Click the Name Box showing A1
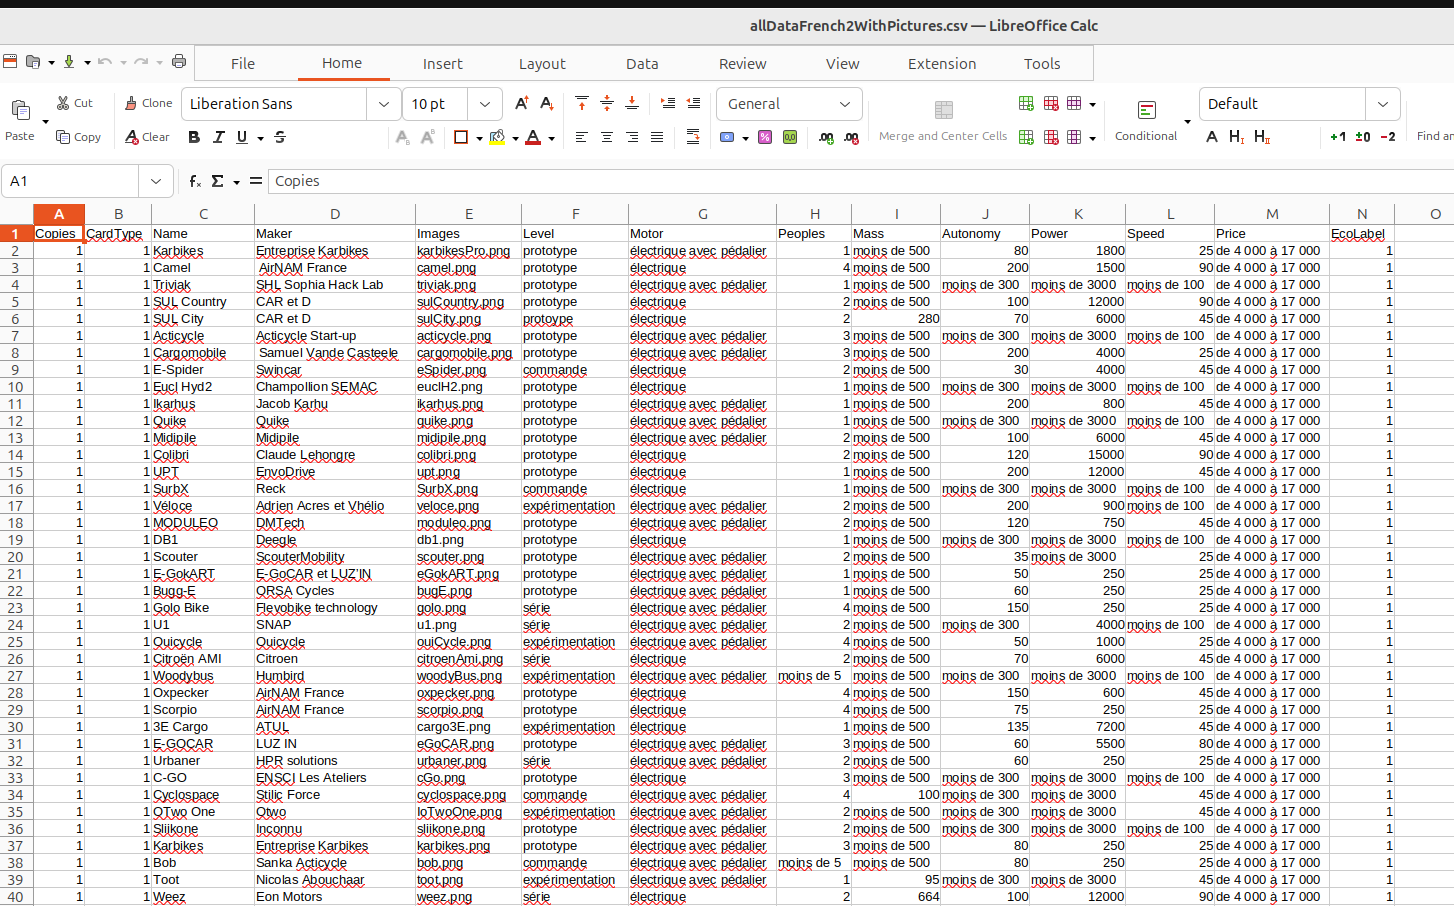1454x906 pixels. pos(70,181)
